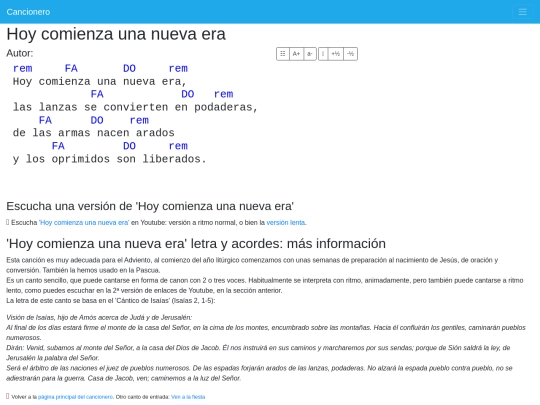The height and width of the screenshot is (405, 540).
Task: Click sentence 'Es un canto sencillo'
Action: pyautogui.click(x=264, y=285)
